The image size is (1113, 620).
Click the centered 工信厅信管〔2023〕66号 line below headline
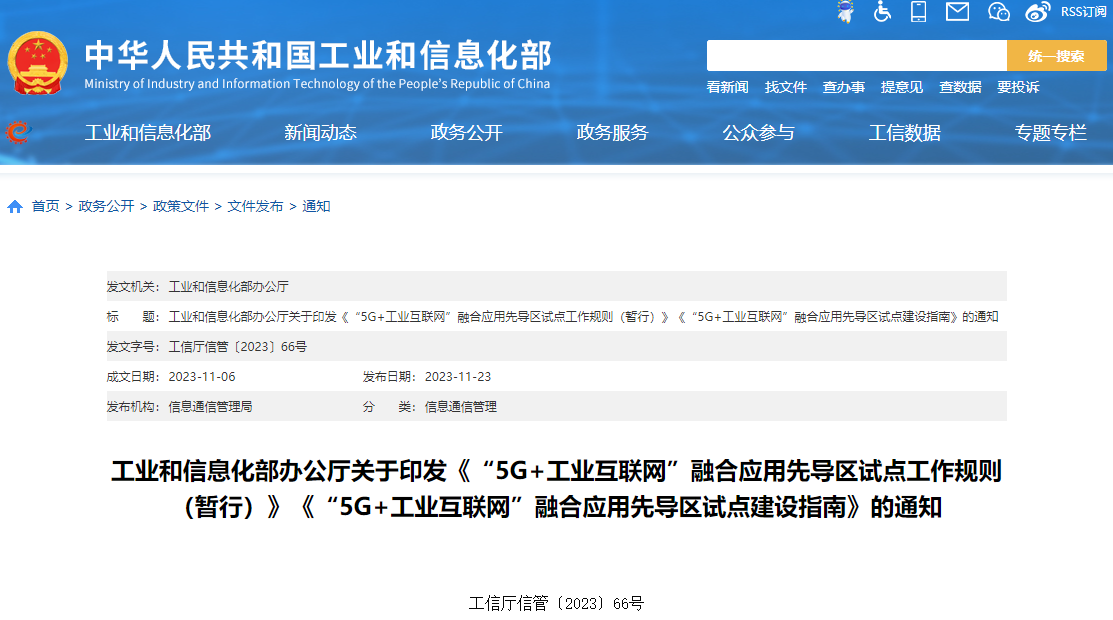556,604
